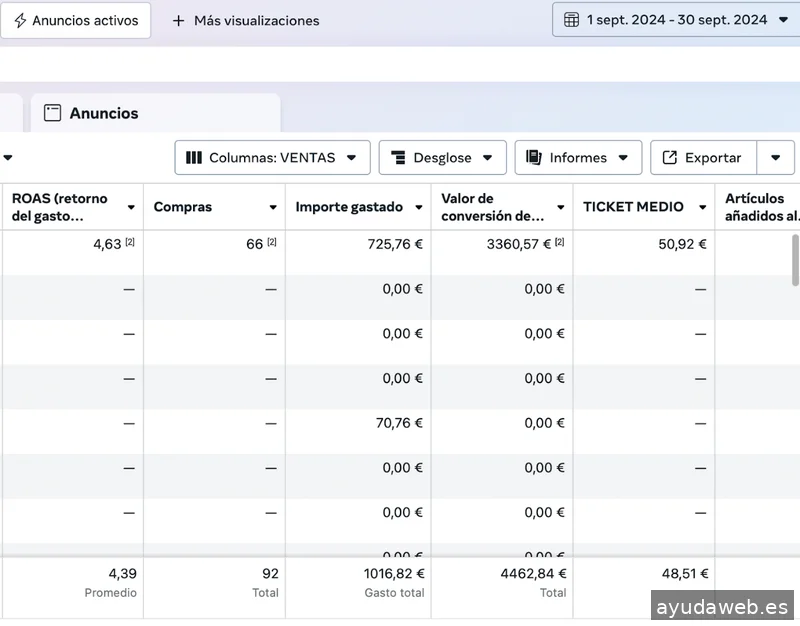Select the Anuncios activos filter button
Screen dimensions: 800x626
coord(76,20)
